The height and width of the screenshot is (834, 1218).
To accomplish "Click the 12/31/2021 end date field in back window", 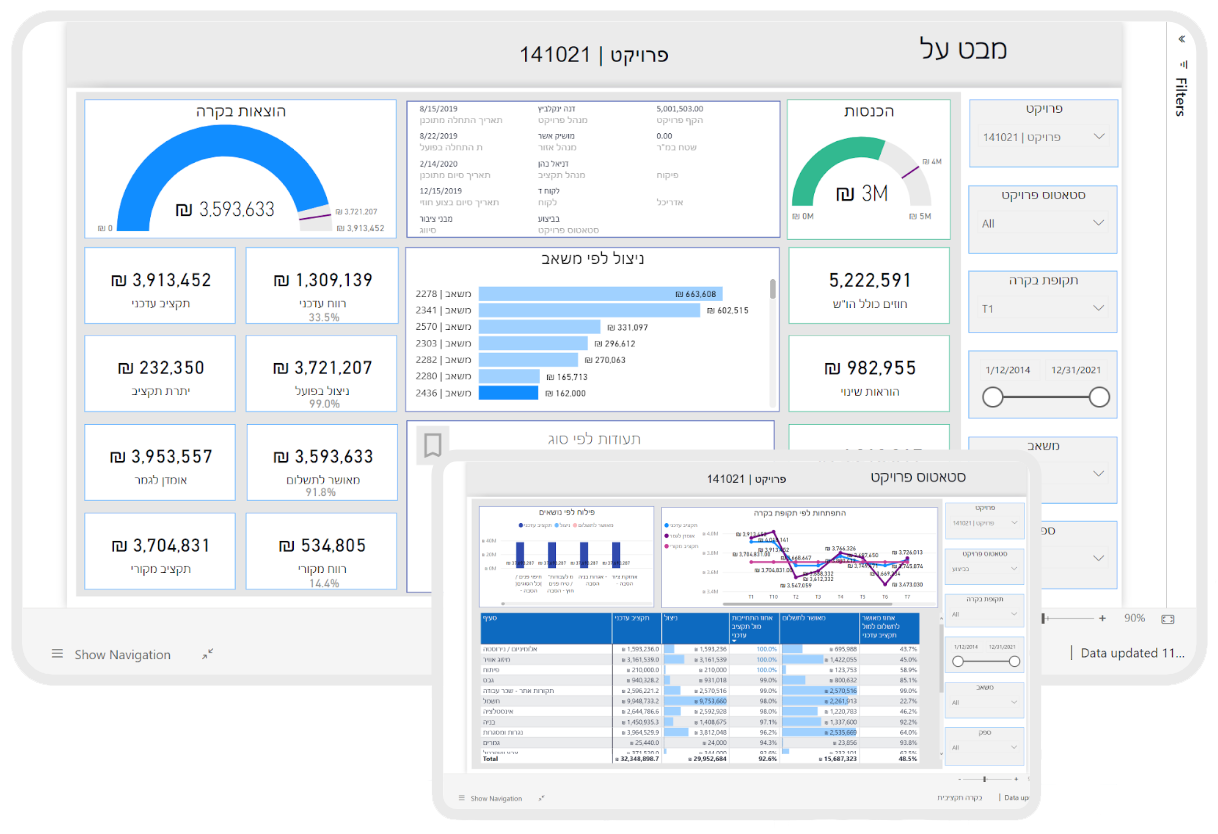I will [x=1078, y=370].
